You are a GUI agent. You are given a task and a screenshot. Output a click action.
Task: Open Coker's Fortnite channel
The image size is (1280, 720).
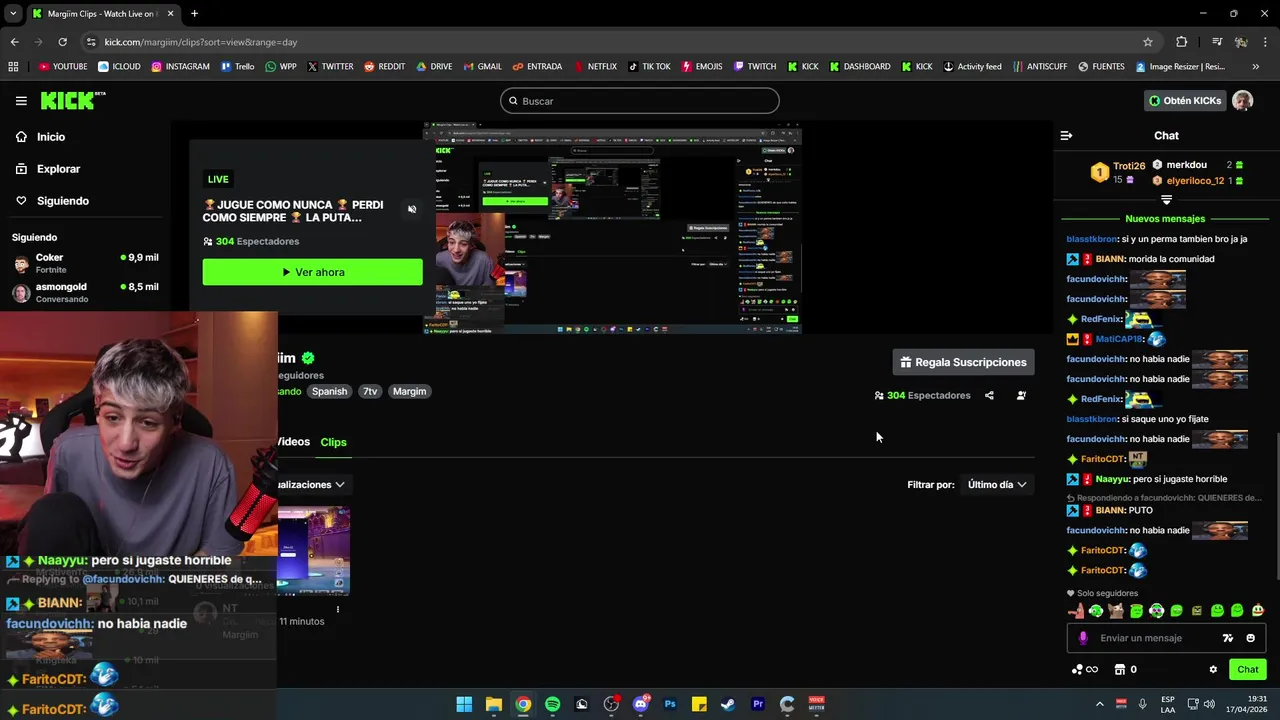(85, 263)
